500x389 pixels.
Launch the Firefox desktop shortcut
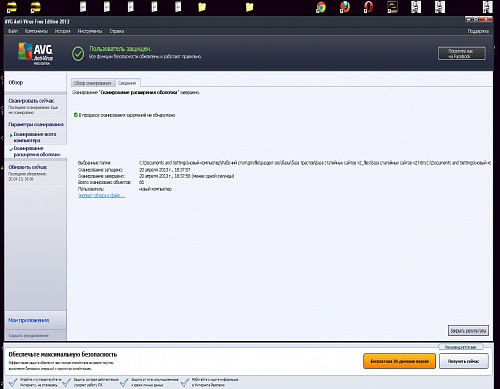pyautogui.click(x=345, y=7)
